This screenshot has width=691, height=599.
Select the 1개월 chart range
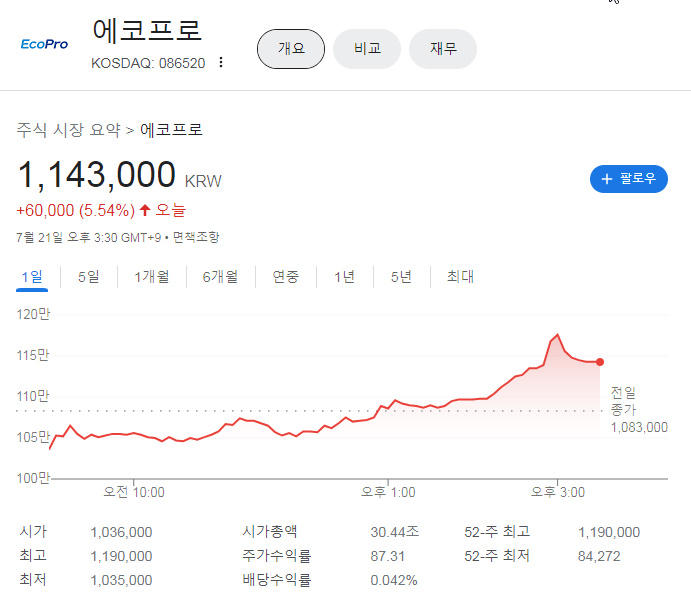point(152,277)
